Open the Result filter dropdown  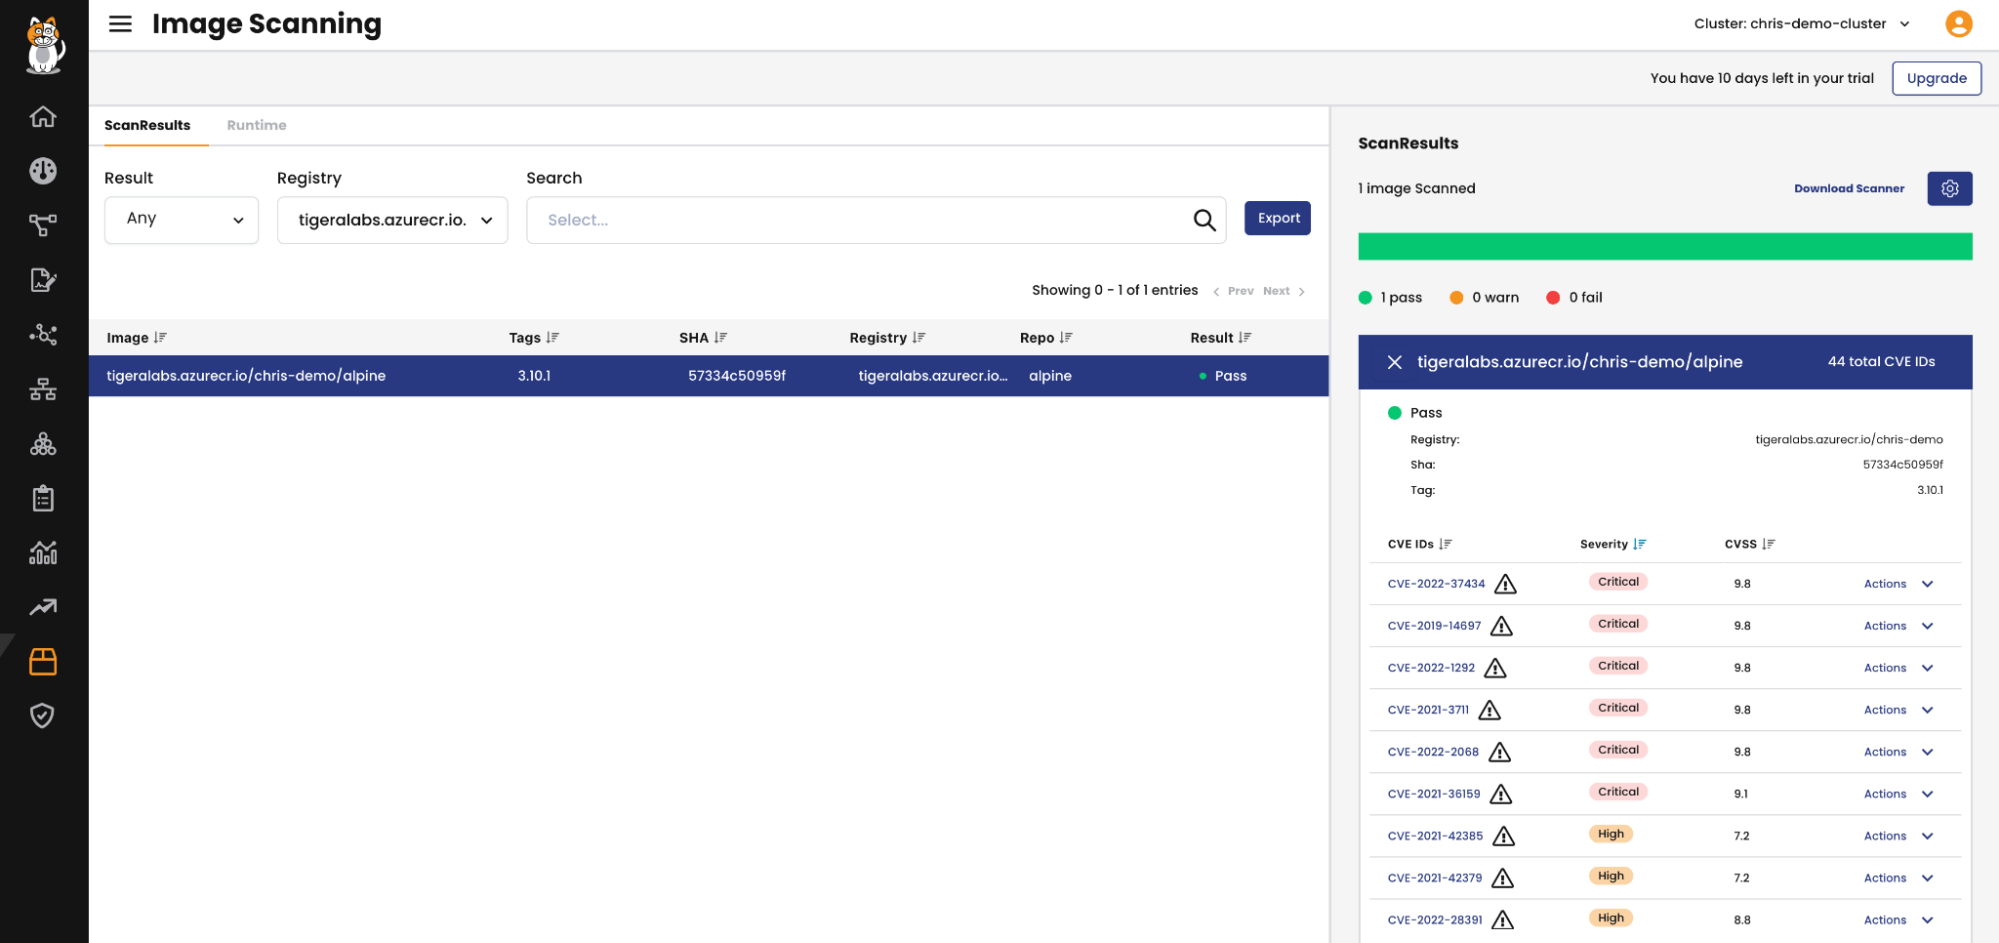(181, 220)
